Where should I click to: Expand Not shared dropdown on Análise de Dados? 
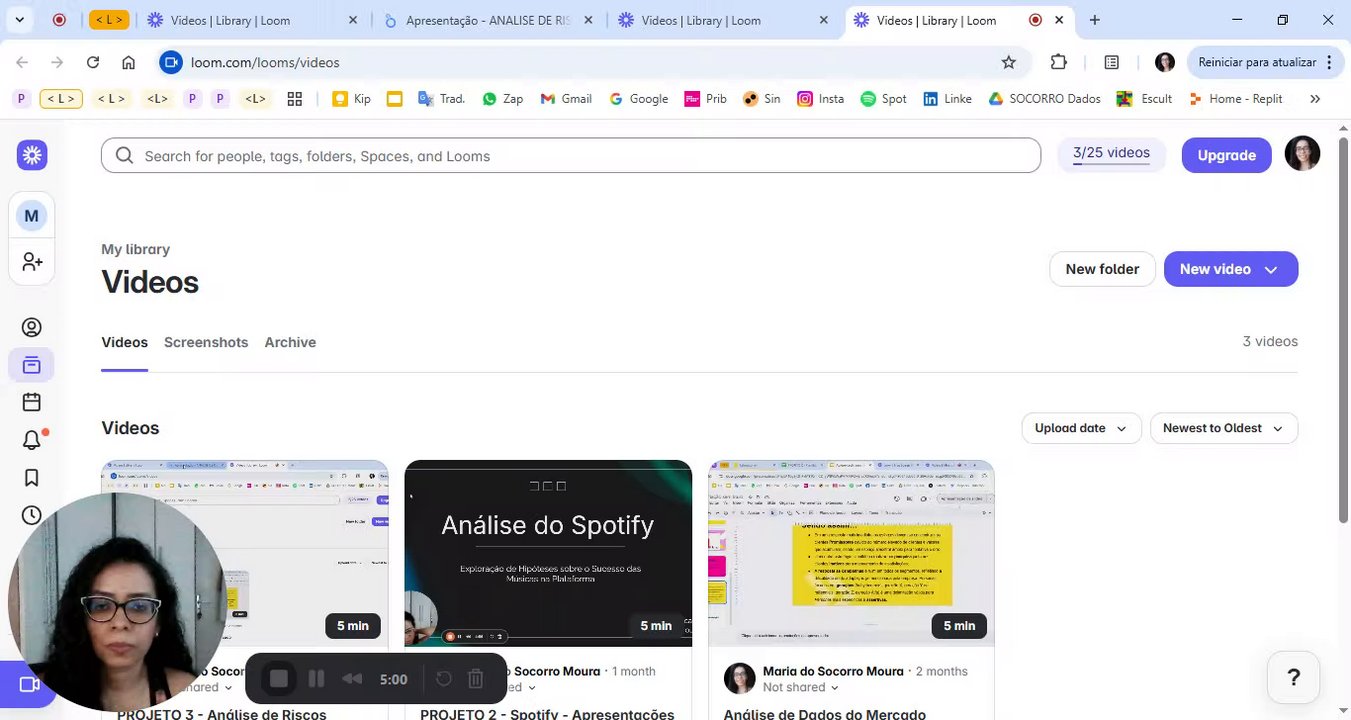[799, 688]
